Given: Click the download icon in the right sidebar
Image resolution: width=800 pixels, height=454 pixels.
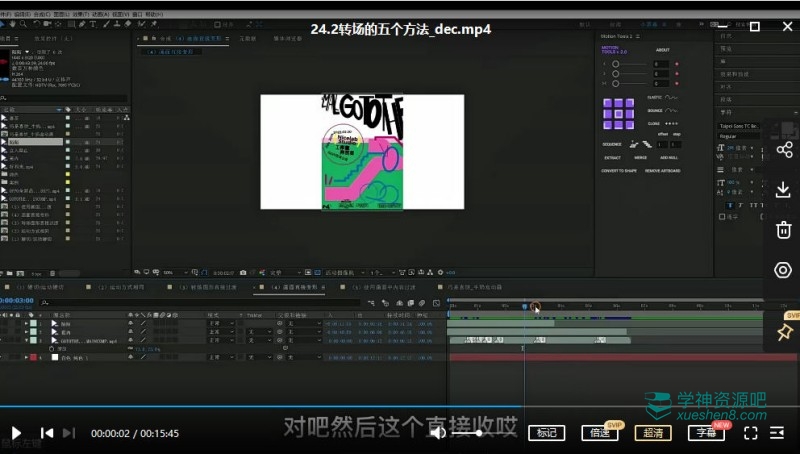Looking at the screenshot, I should pyautogui.click(x=783, y=189).
